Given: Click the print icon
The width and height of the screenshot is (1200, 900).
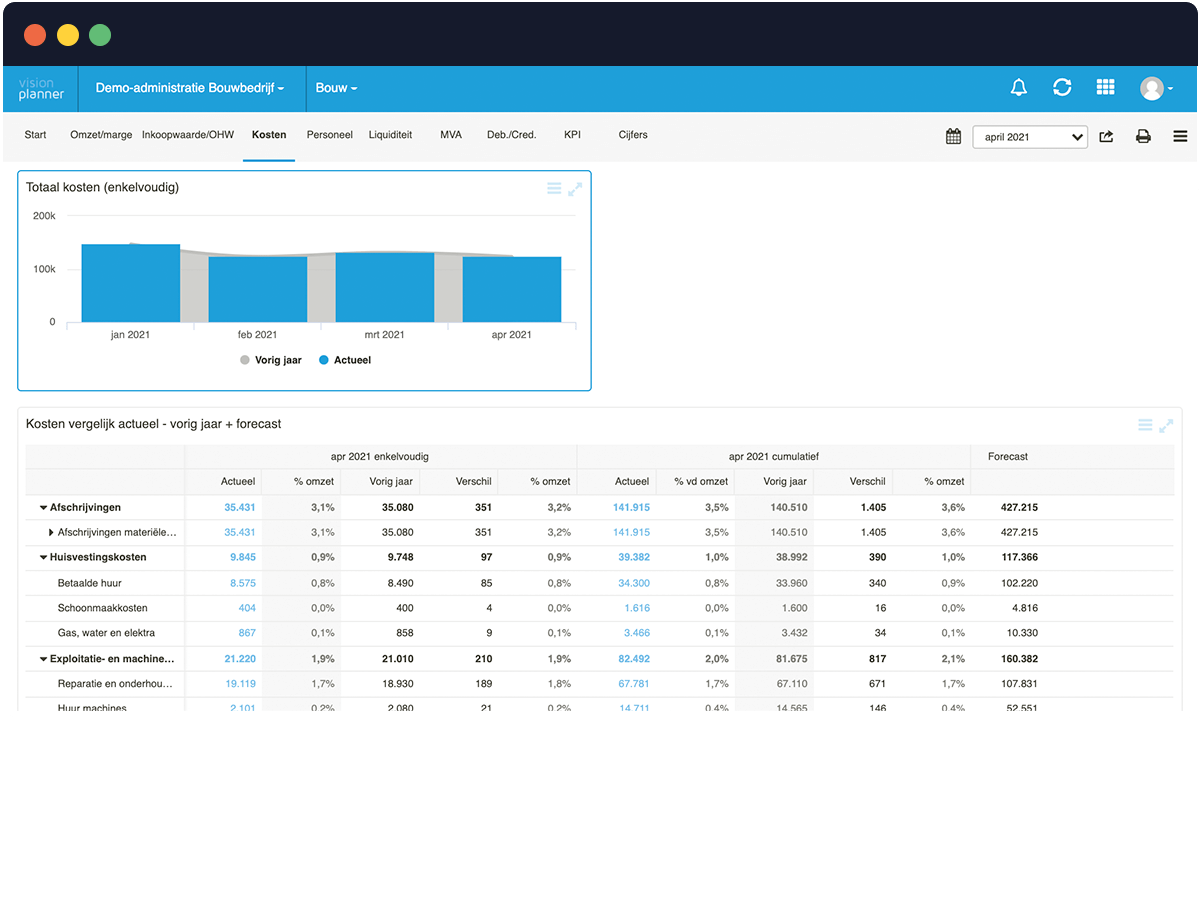Looking at the screenshot, I should [1143, 137].
